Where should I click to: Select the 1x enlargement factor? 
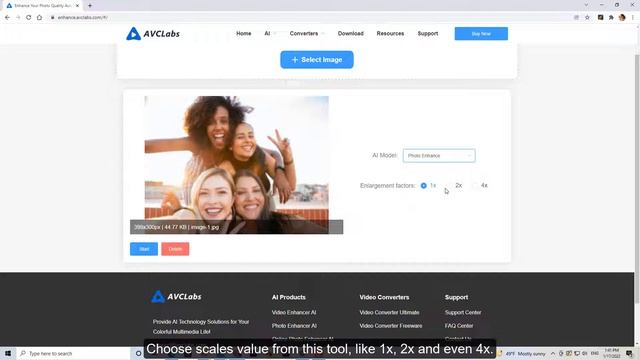424,186
